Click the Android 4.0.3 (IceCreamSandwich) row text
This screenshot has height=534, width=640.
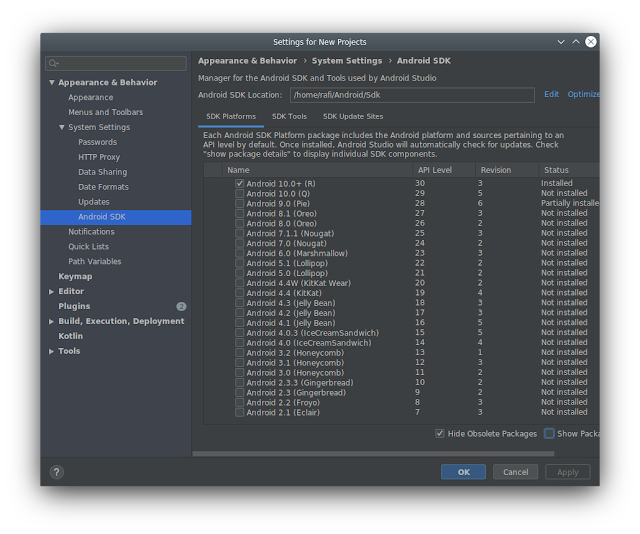[313, 333]
